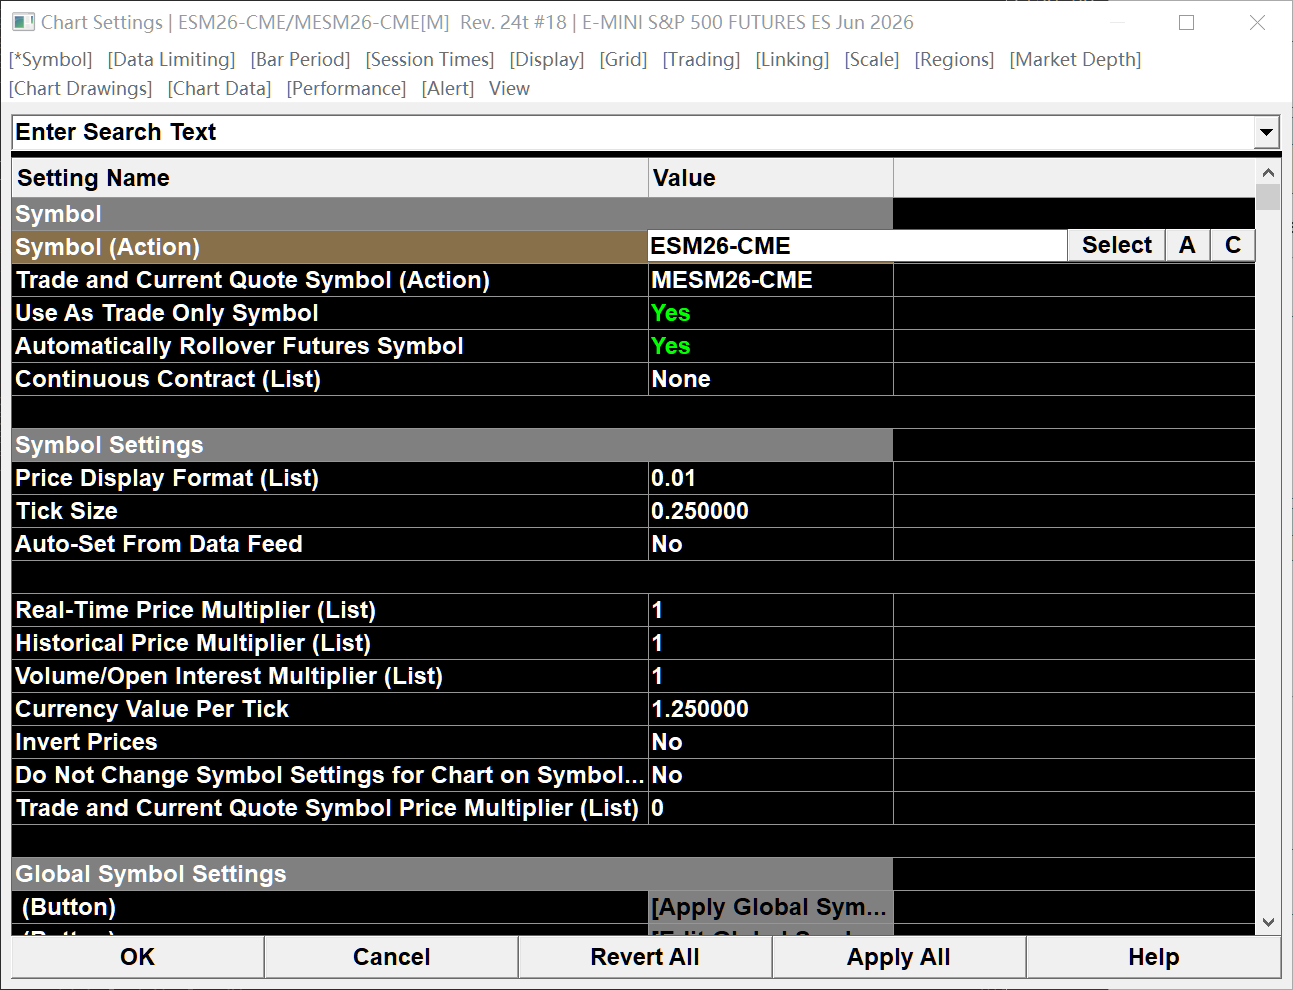
Task: Toggle Use As Trade Only Symbol Yes value
Action: pos(771,313)
